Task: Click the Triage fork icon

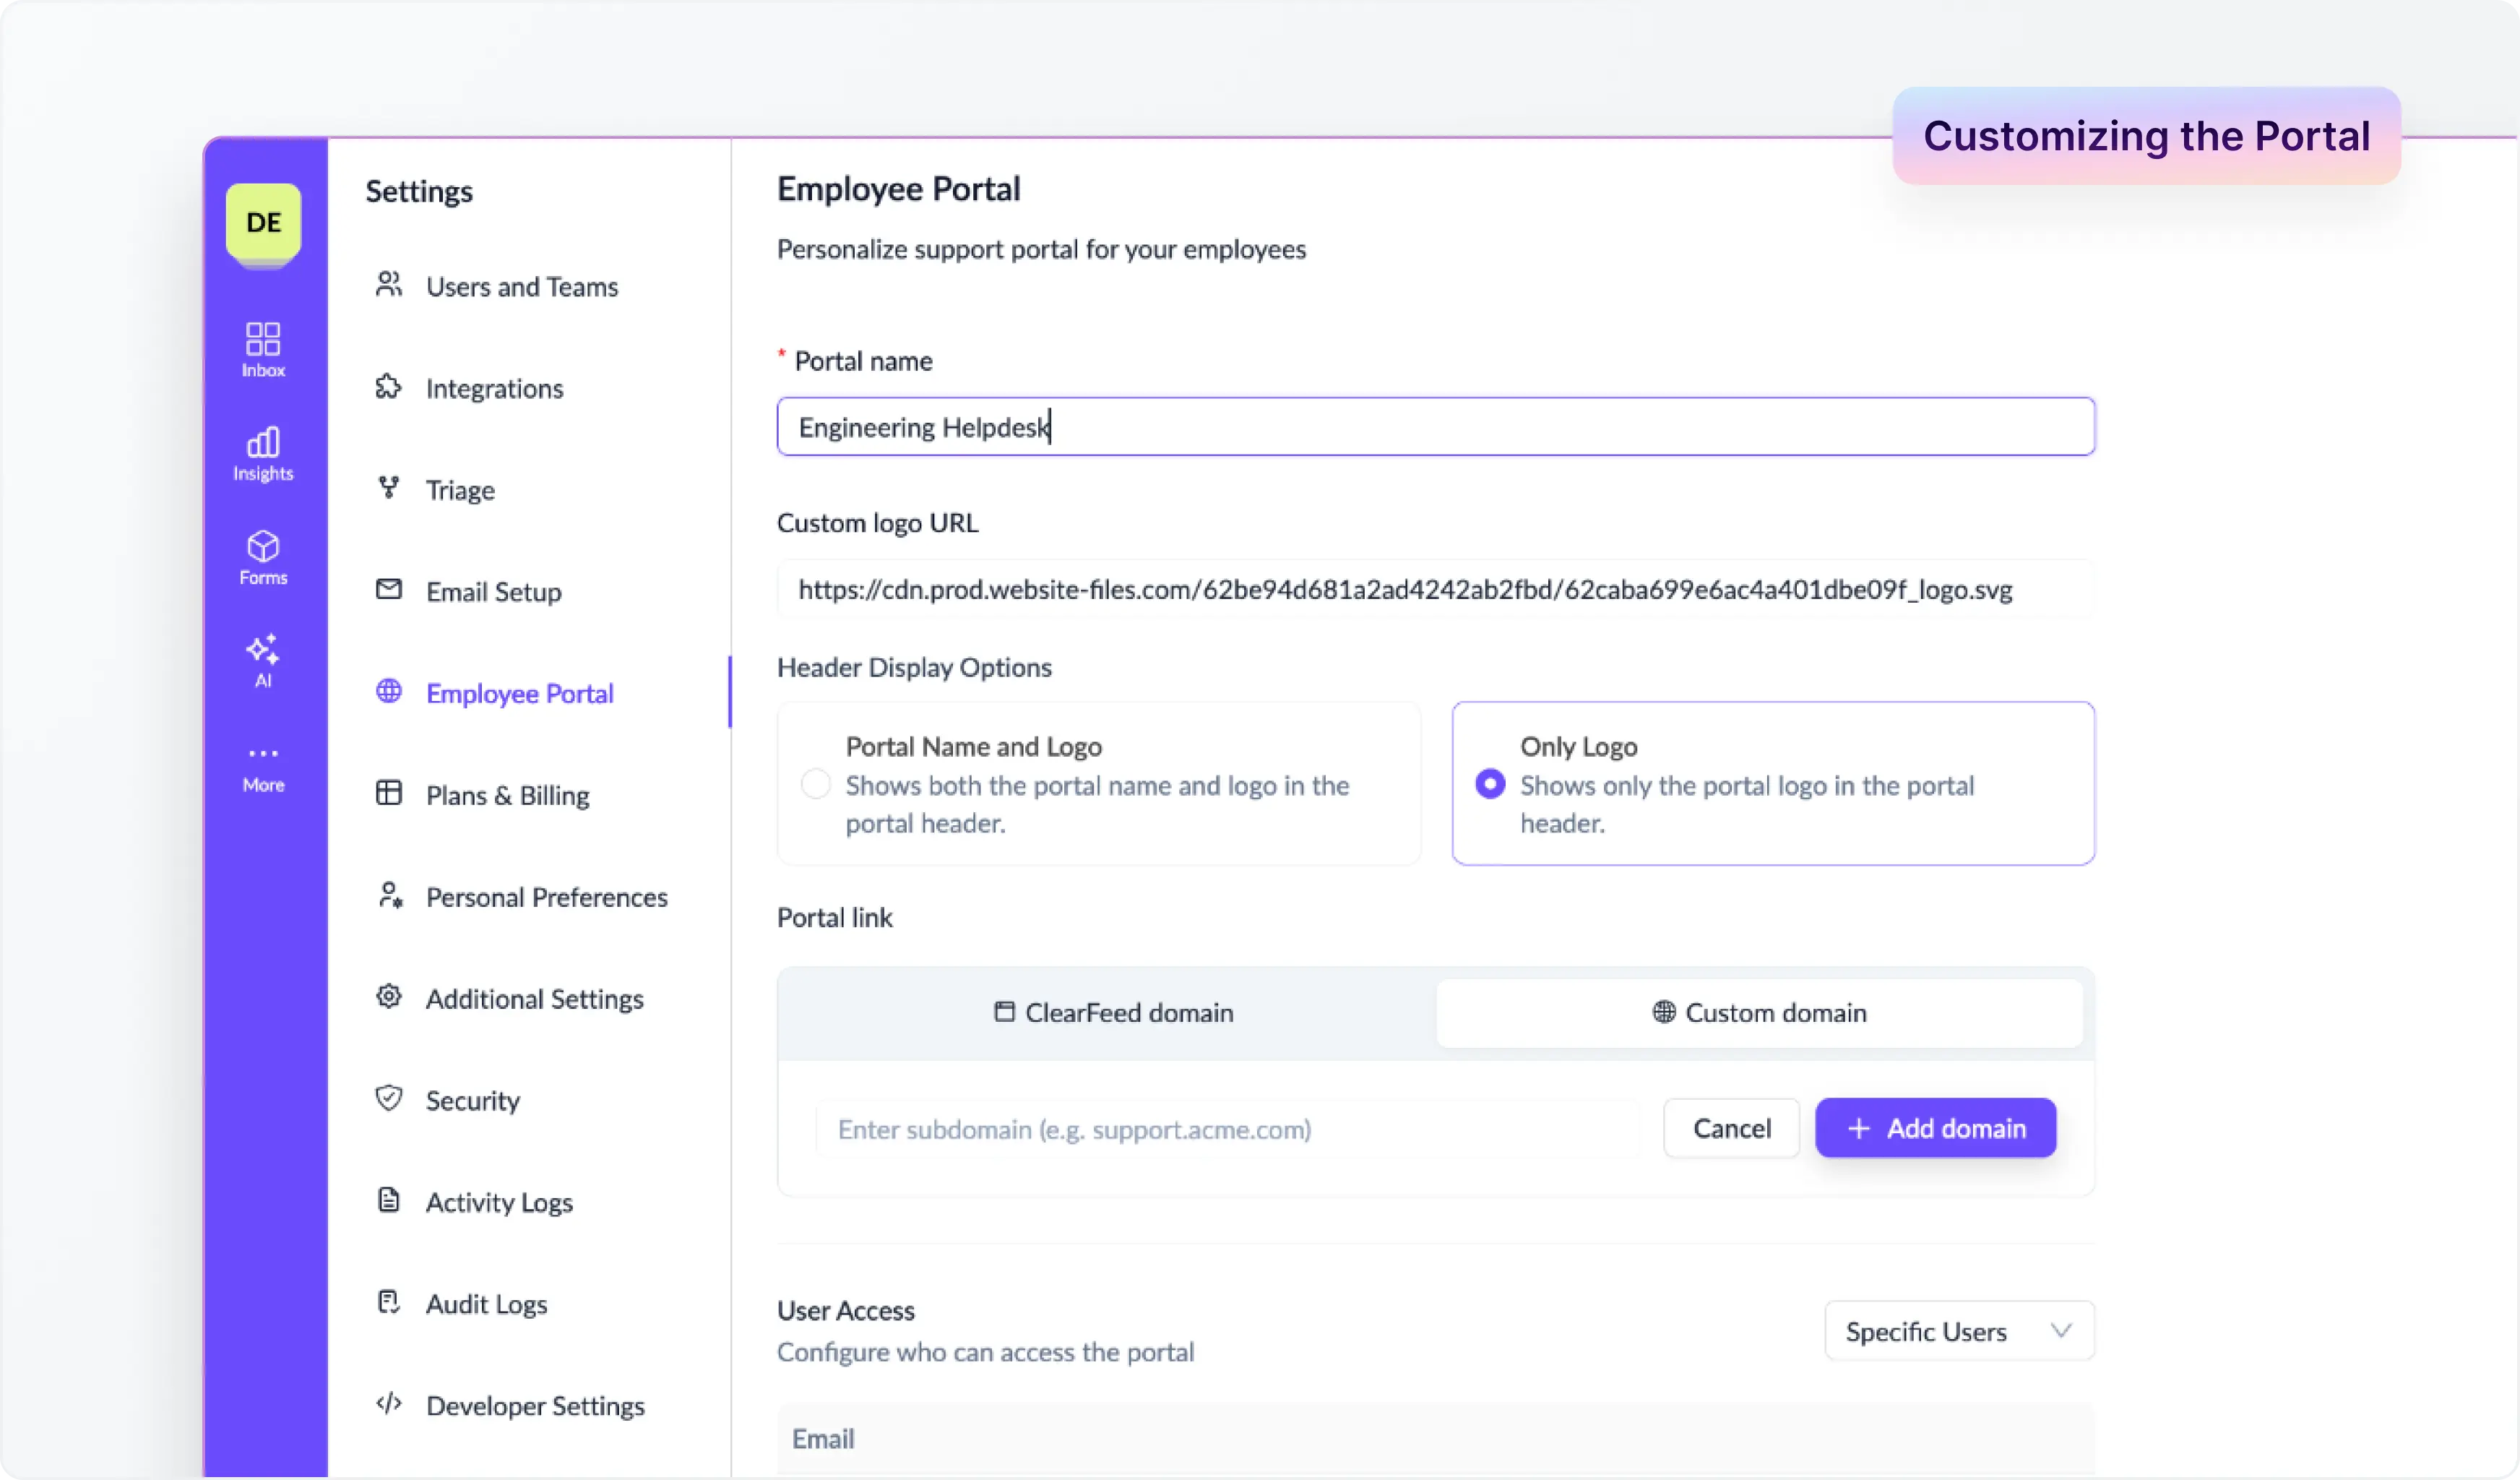Action: click(389, 488)
